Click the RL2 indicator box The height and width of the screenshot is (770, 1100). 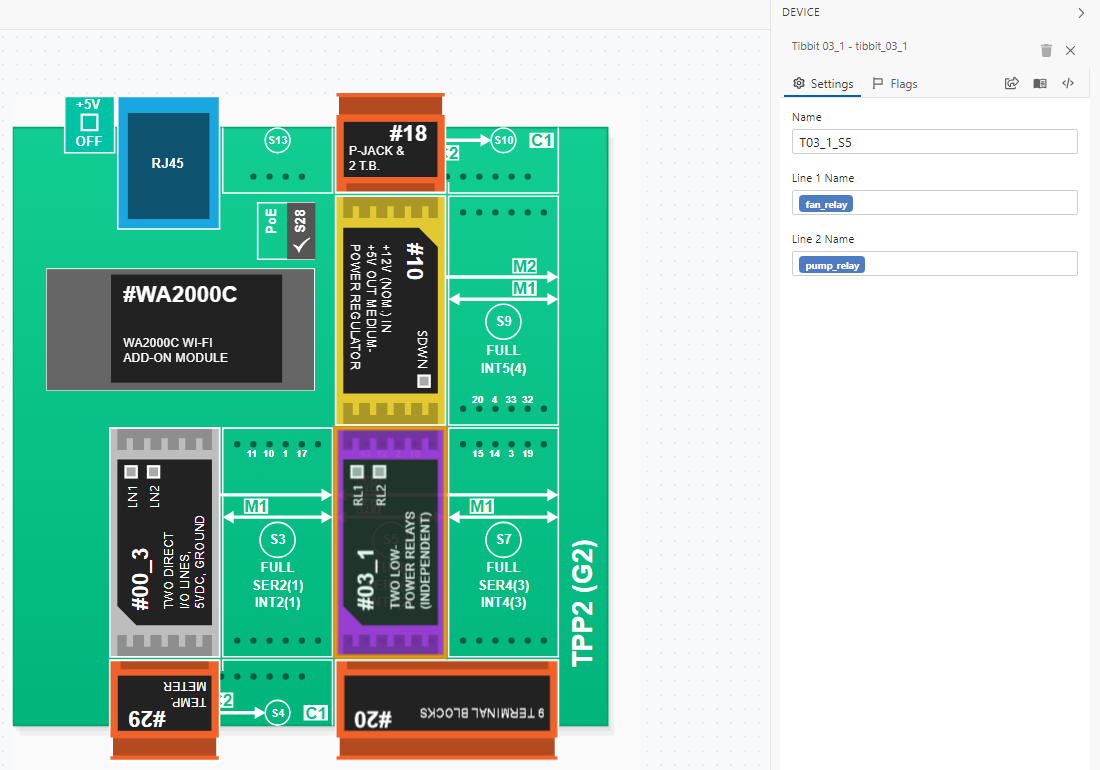click(x=380, y=471)
